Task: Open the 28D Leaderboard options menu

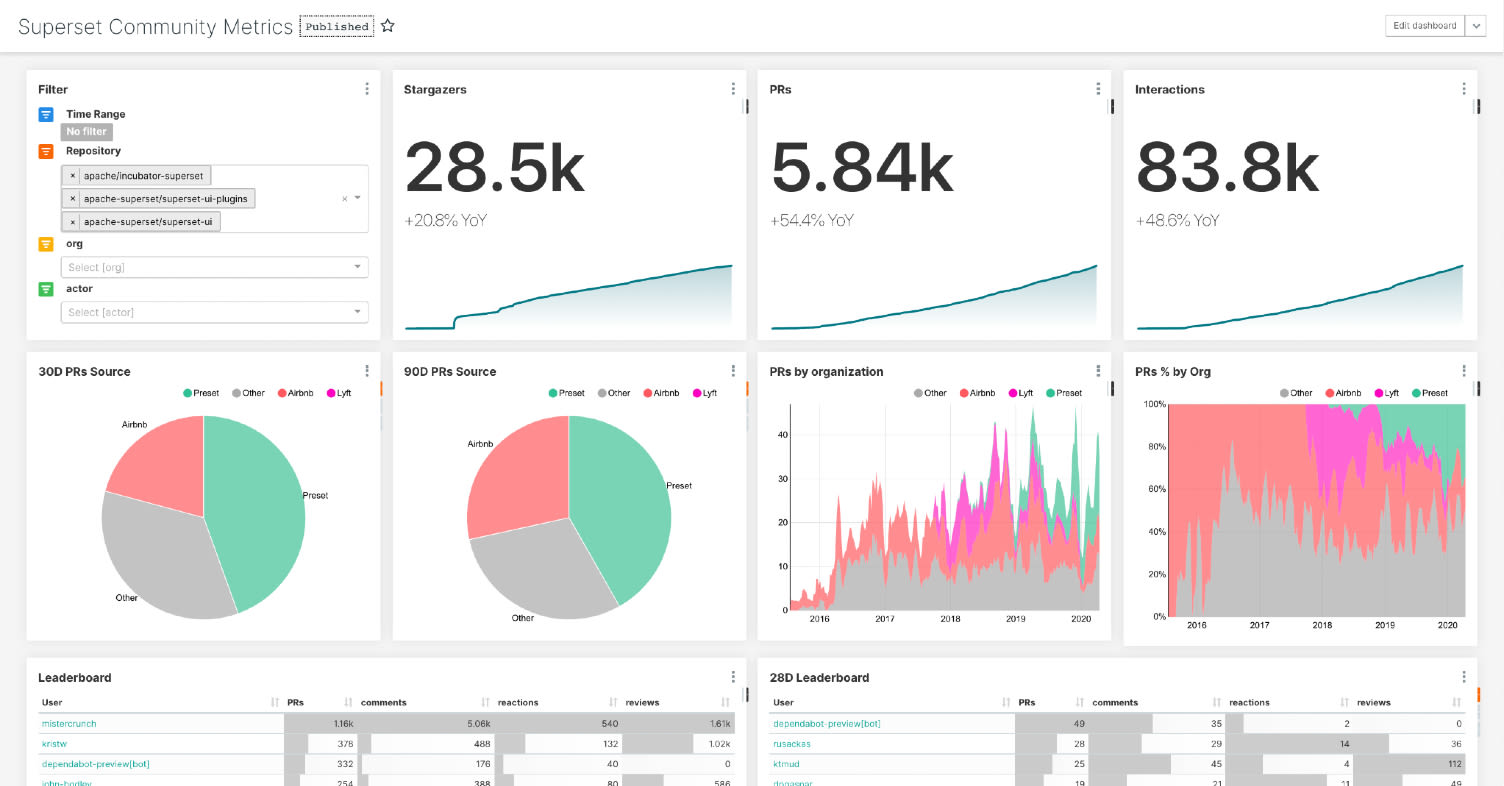Action: point(1464,677)
